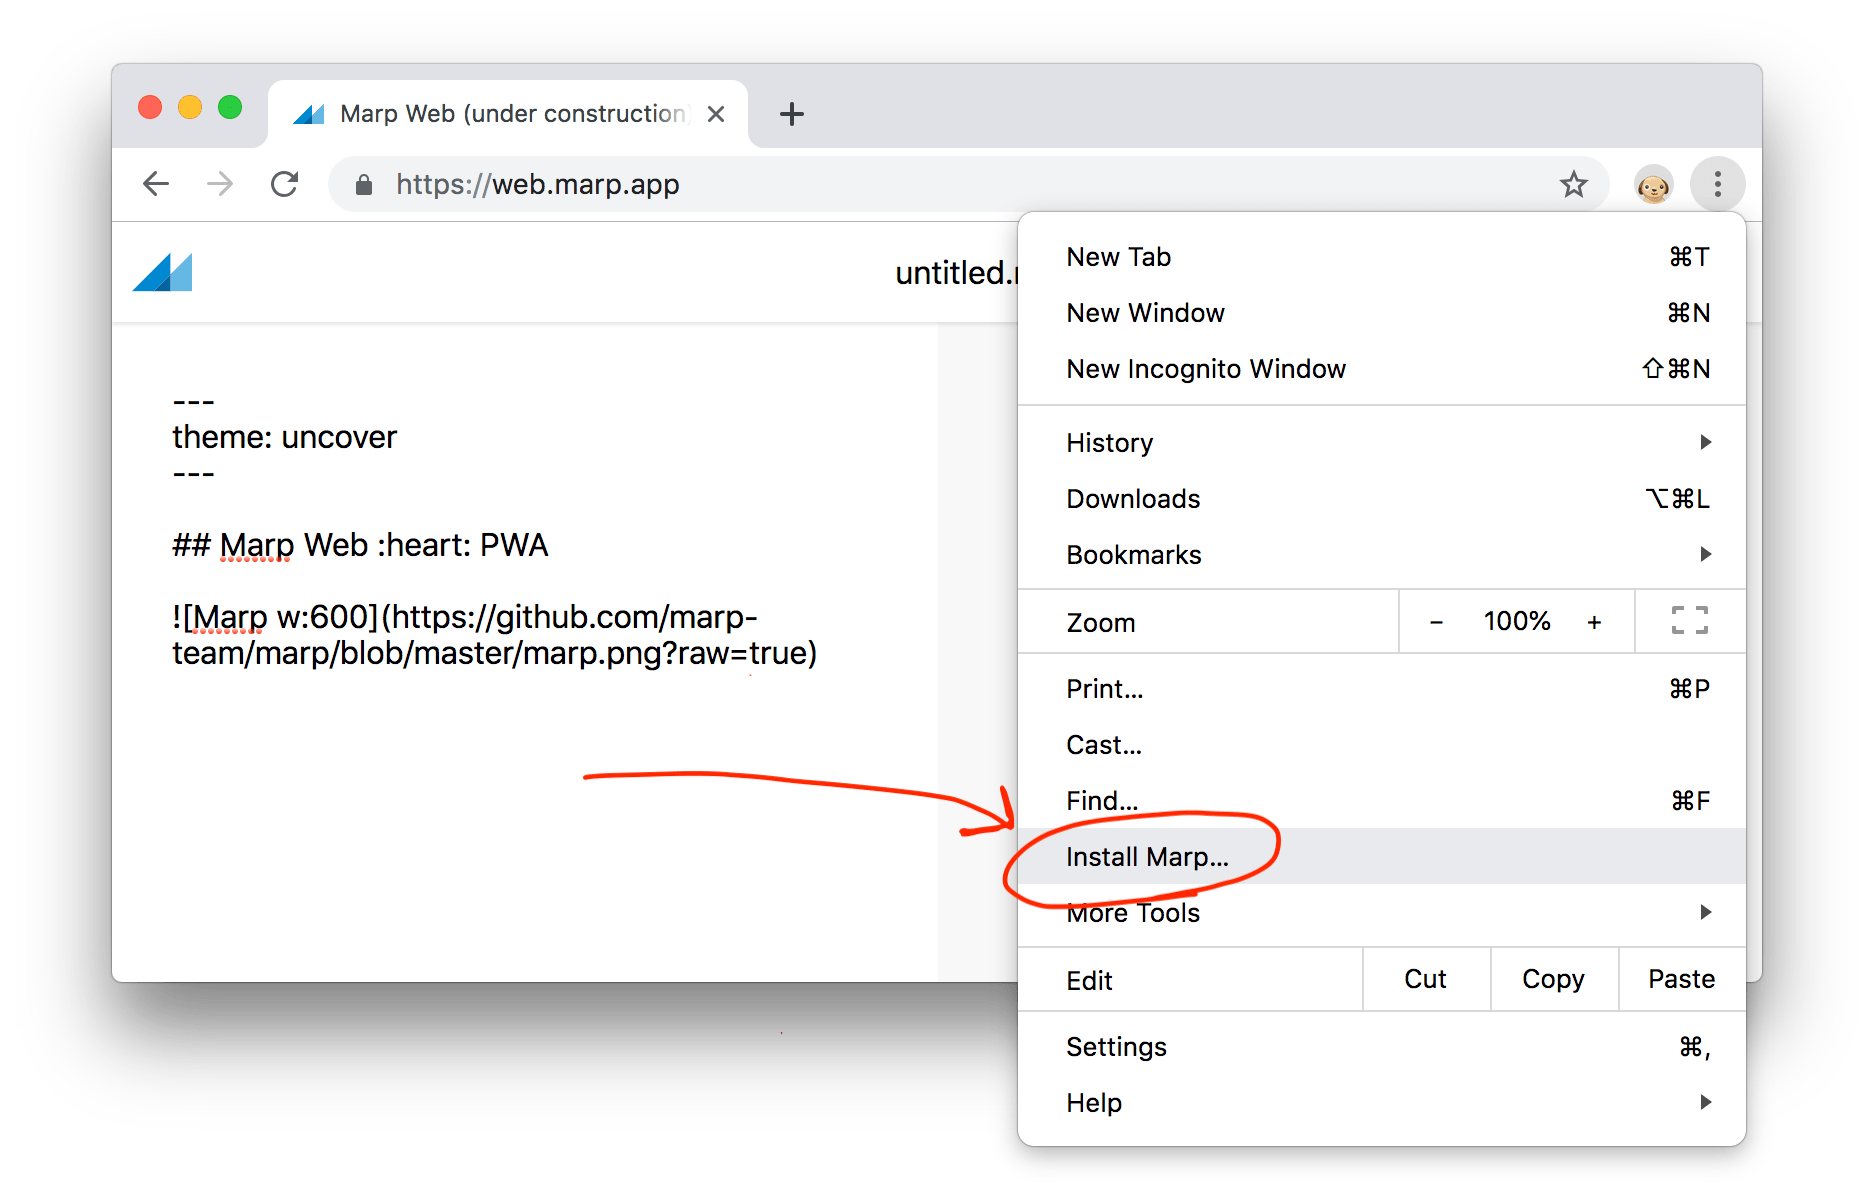1874x1188 pixels.
Task: Expand the History submenu
Action: (1381, 443)
